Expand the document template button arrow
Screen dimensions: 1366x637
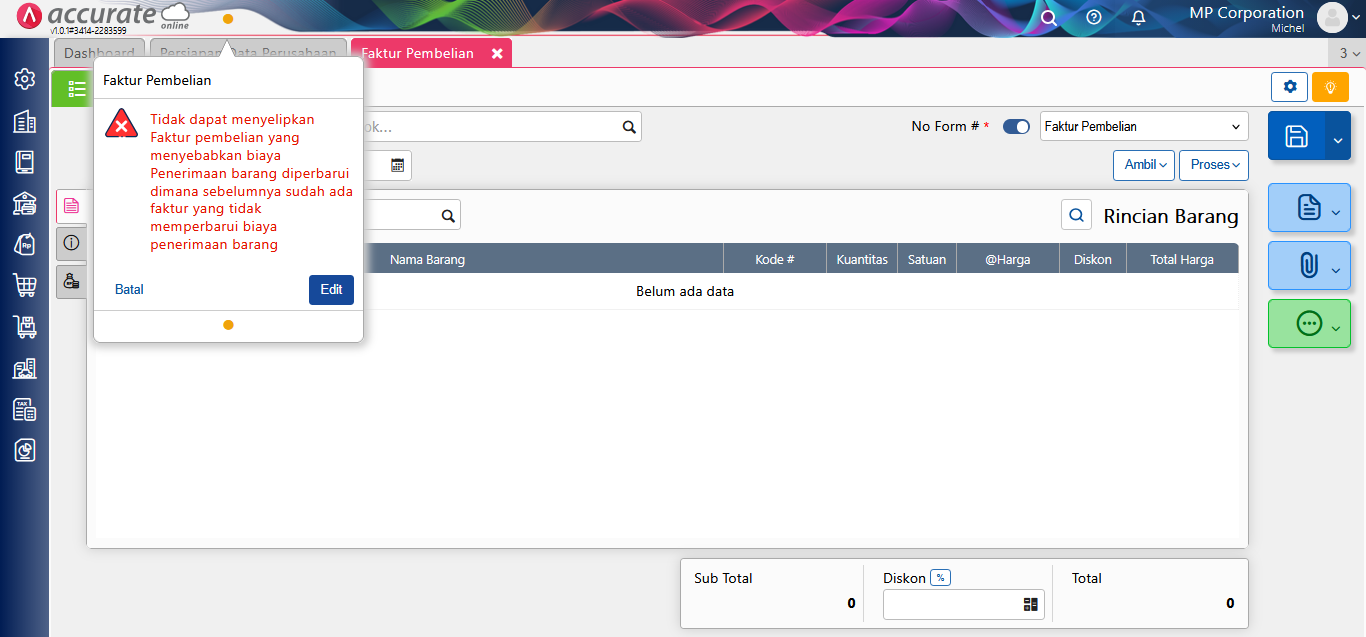pos(1337,211)
